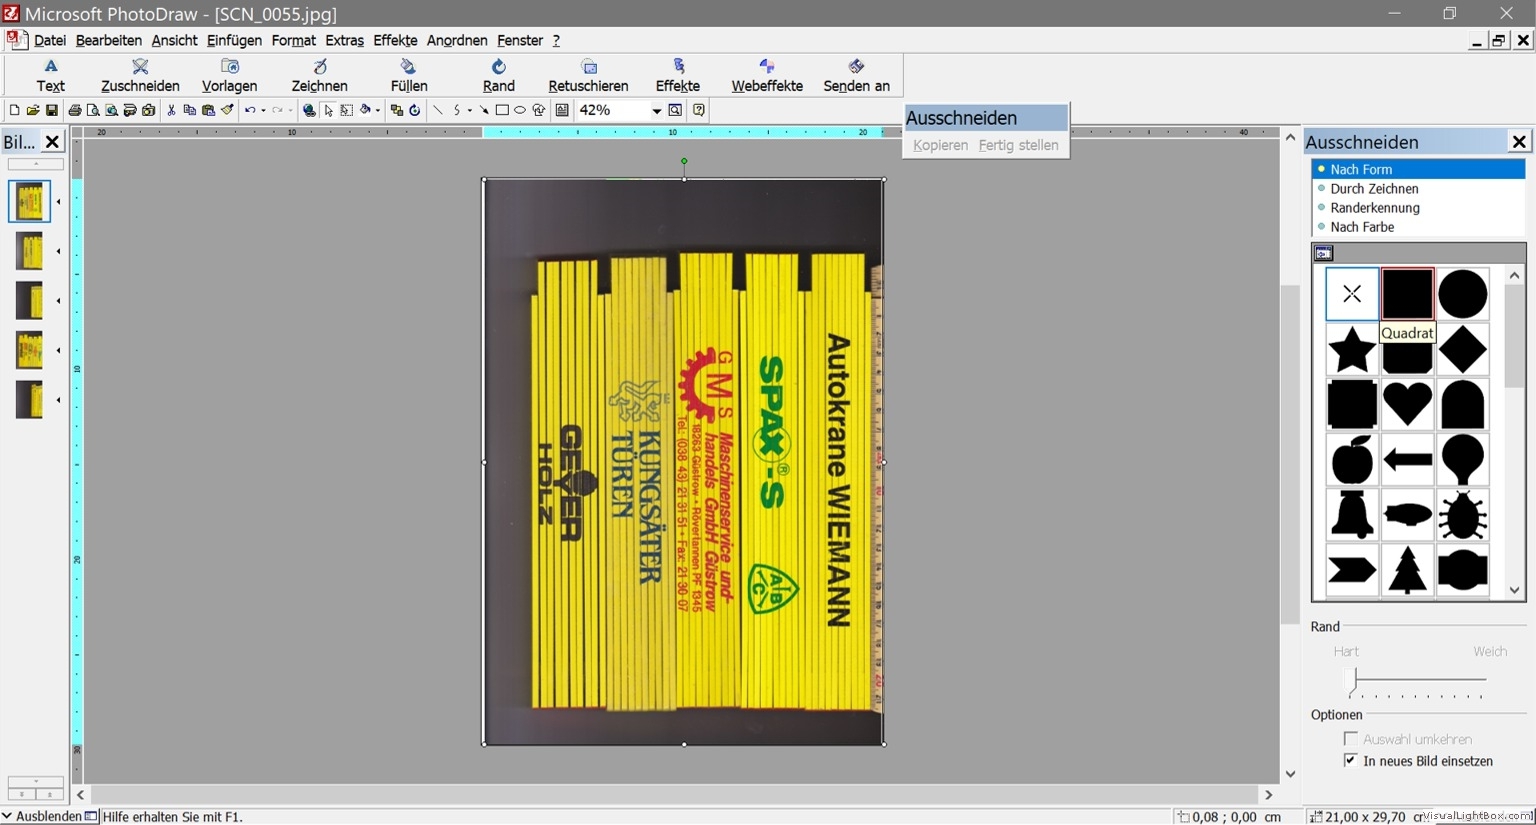The height and width of the screenshot is (825, 1536).
Task: Select the X no-shape cutout option
Action: [1352, 294]
